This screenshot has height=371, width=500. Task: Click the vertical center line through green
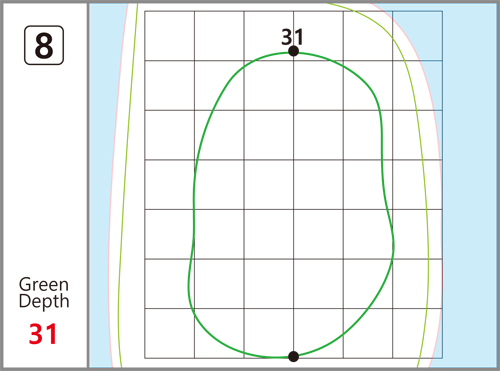293,200
